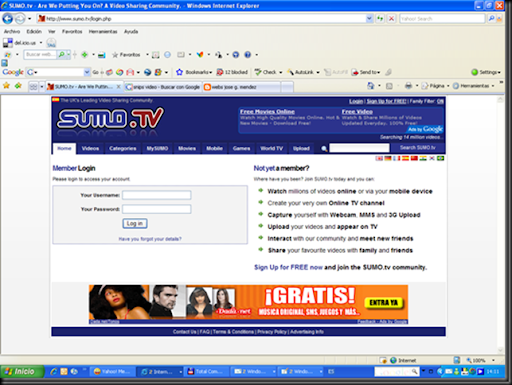Viewport: 512px width, 385px height.
Task: Open the Favoritos menu in menu bar
Action: [x=72, y=31]
